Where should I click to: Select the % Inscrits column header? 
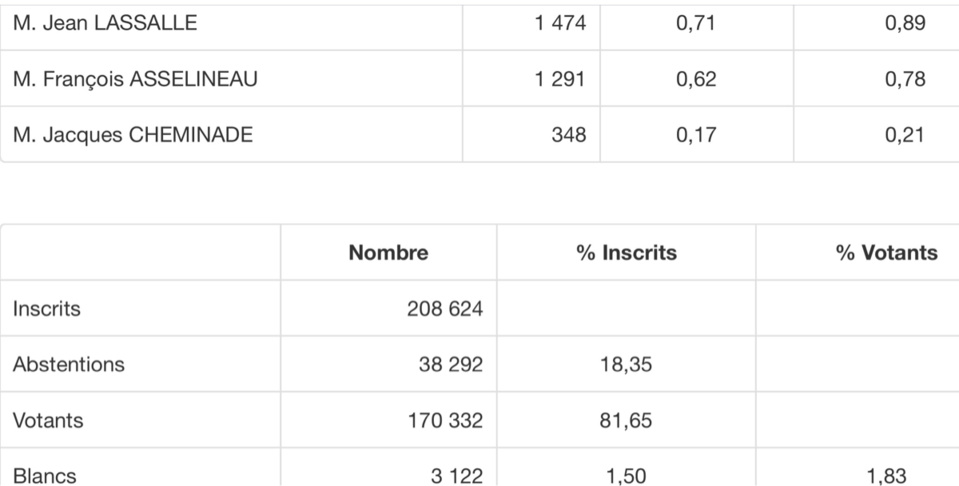tap(626, 253)
